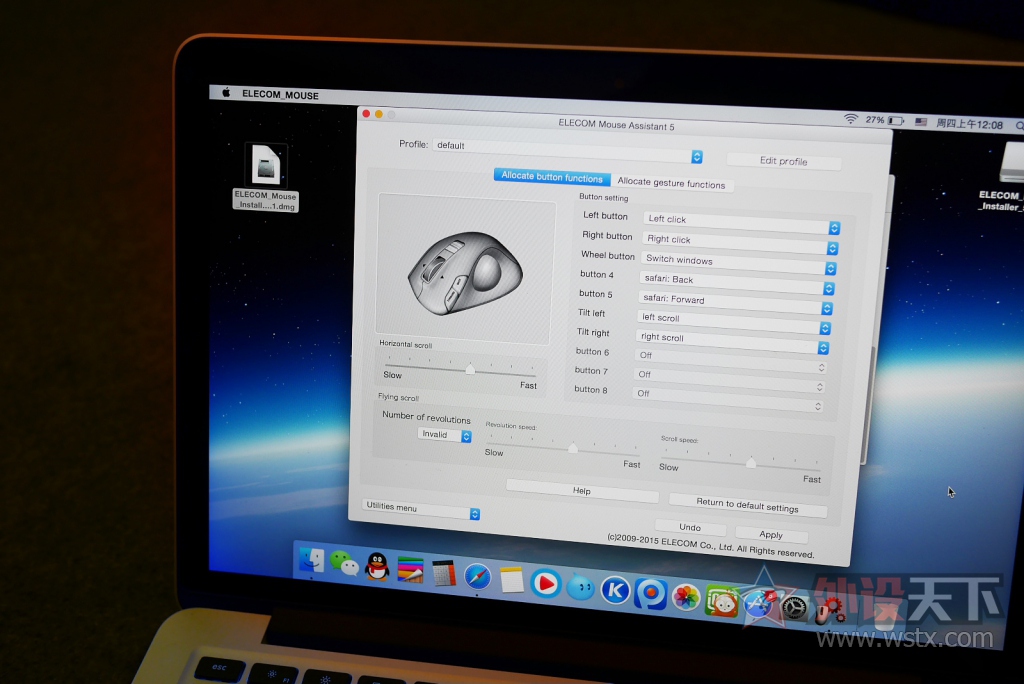The image size is (1024, 684).
Task: Expand the Utilities menu dropdown
Action: tap(475, 514)
